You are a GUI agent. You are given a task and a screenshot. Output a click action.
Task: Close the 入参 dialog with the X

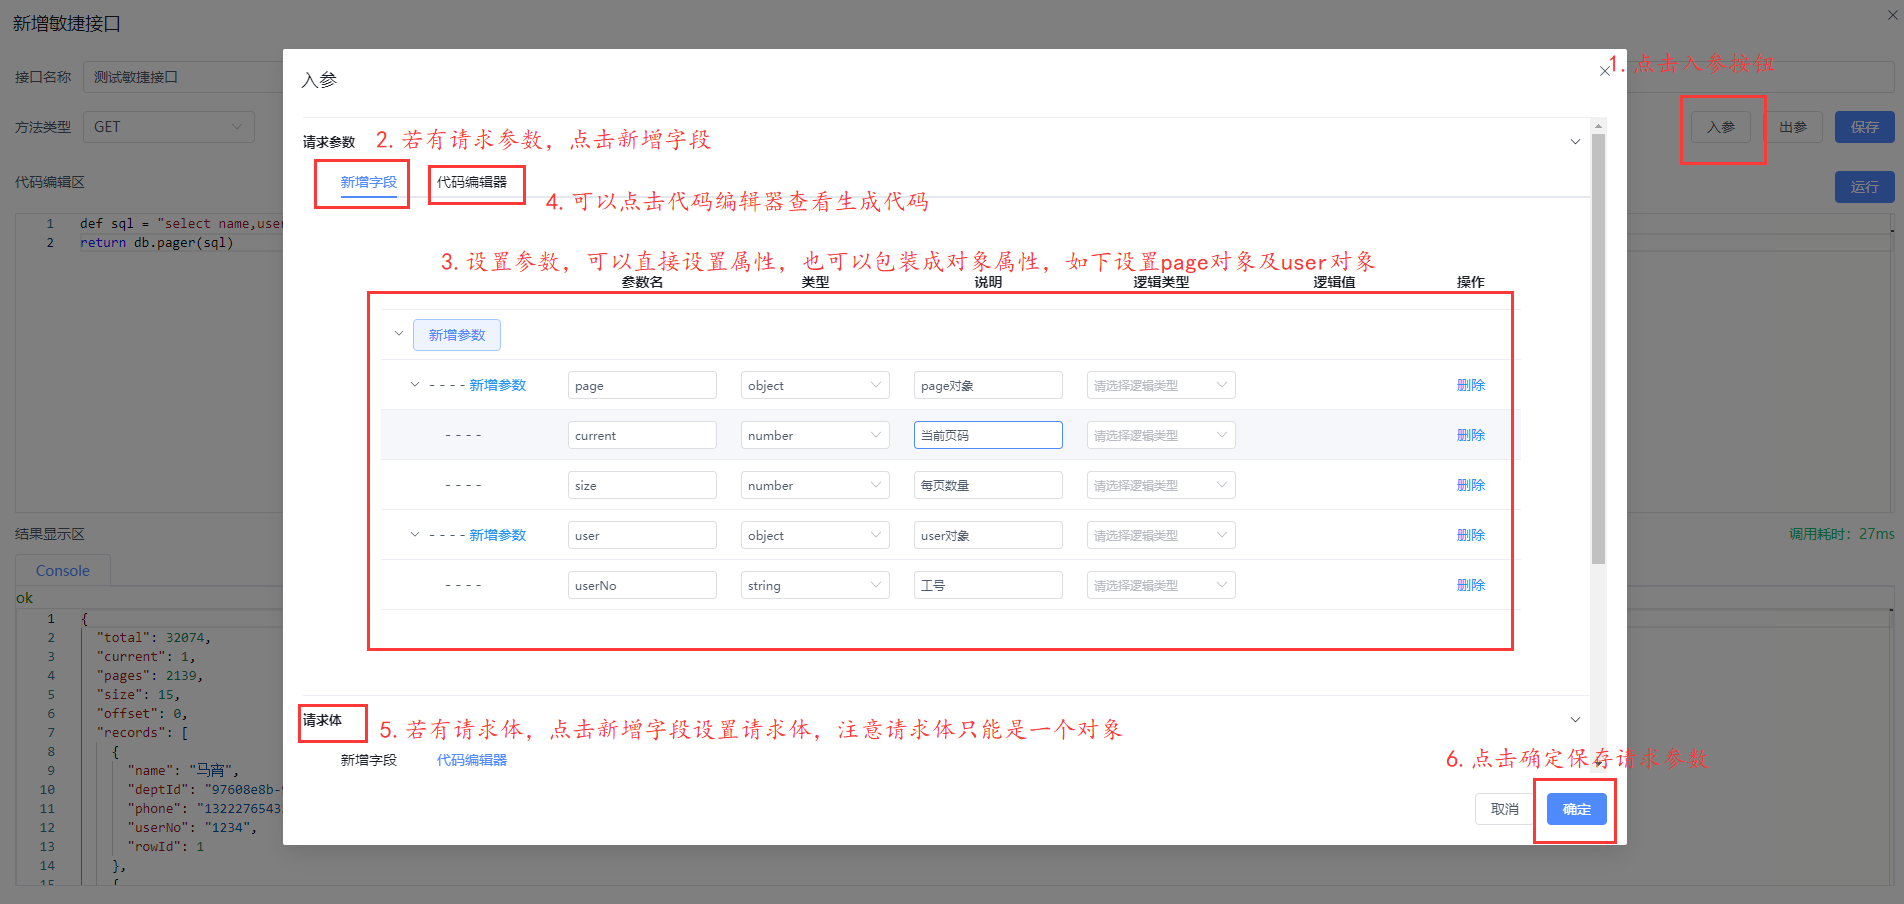pos(1604,70)
